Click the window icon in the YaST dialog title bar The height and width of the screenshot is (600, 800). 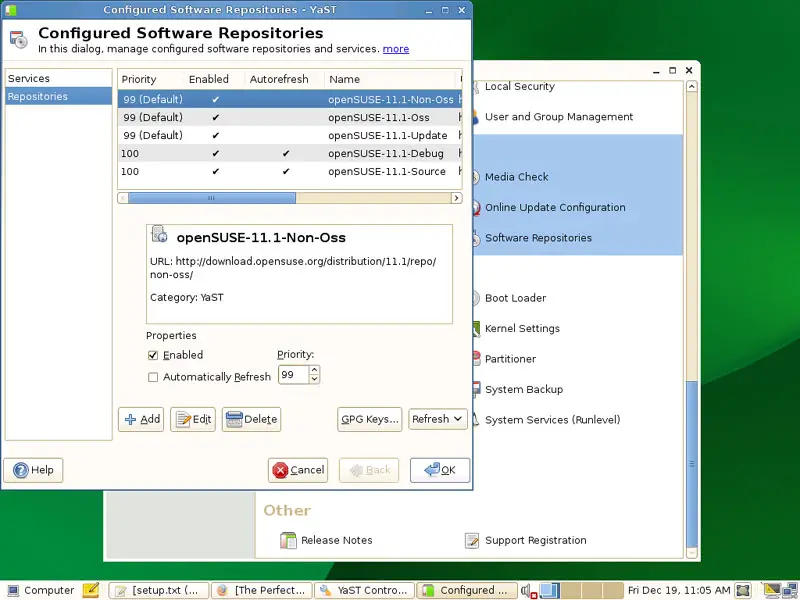(10, 10)
